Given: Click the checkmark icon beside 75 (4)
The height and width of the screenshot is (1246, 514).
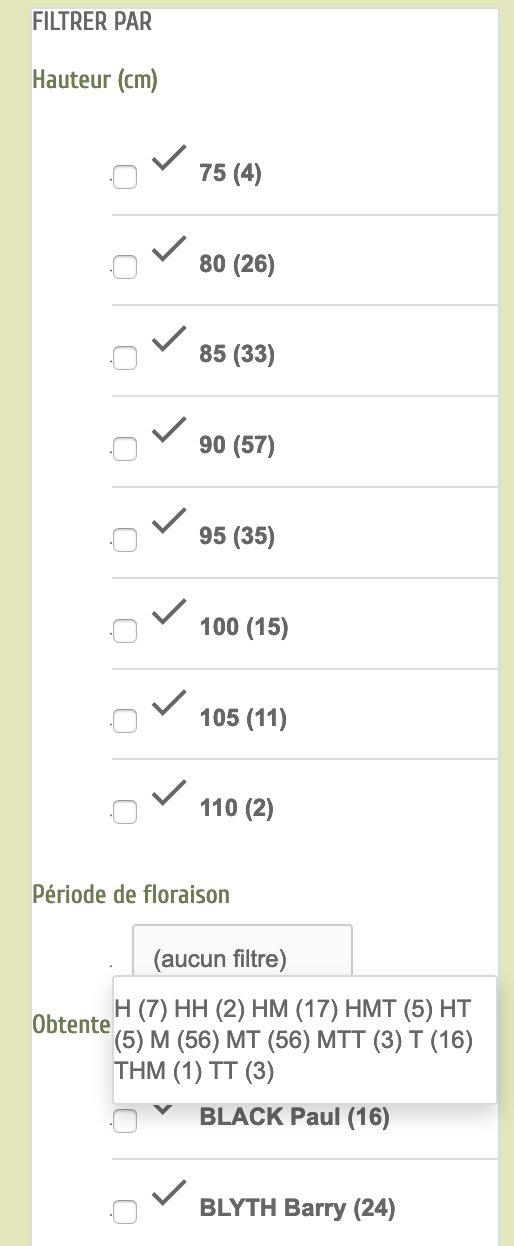Looking at the screenshot, I should click(169, 158).
